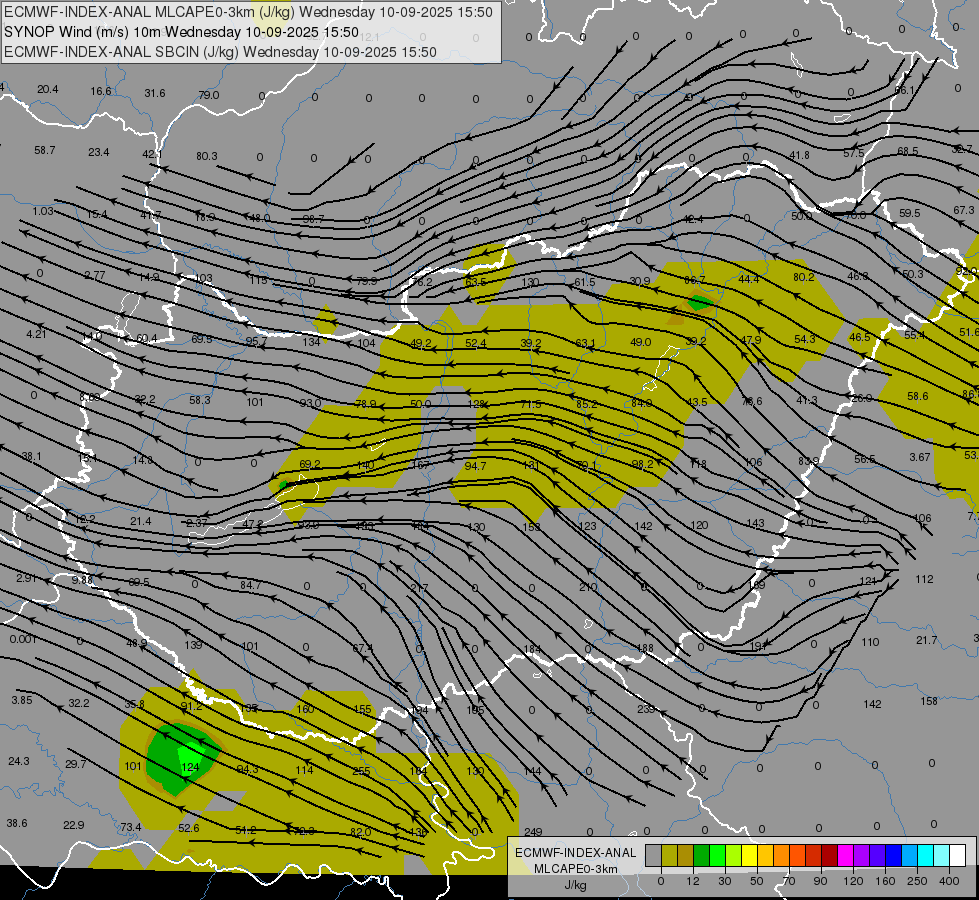Click the legend tick label 90

pyautogui.click(x=820, y=881)
